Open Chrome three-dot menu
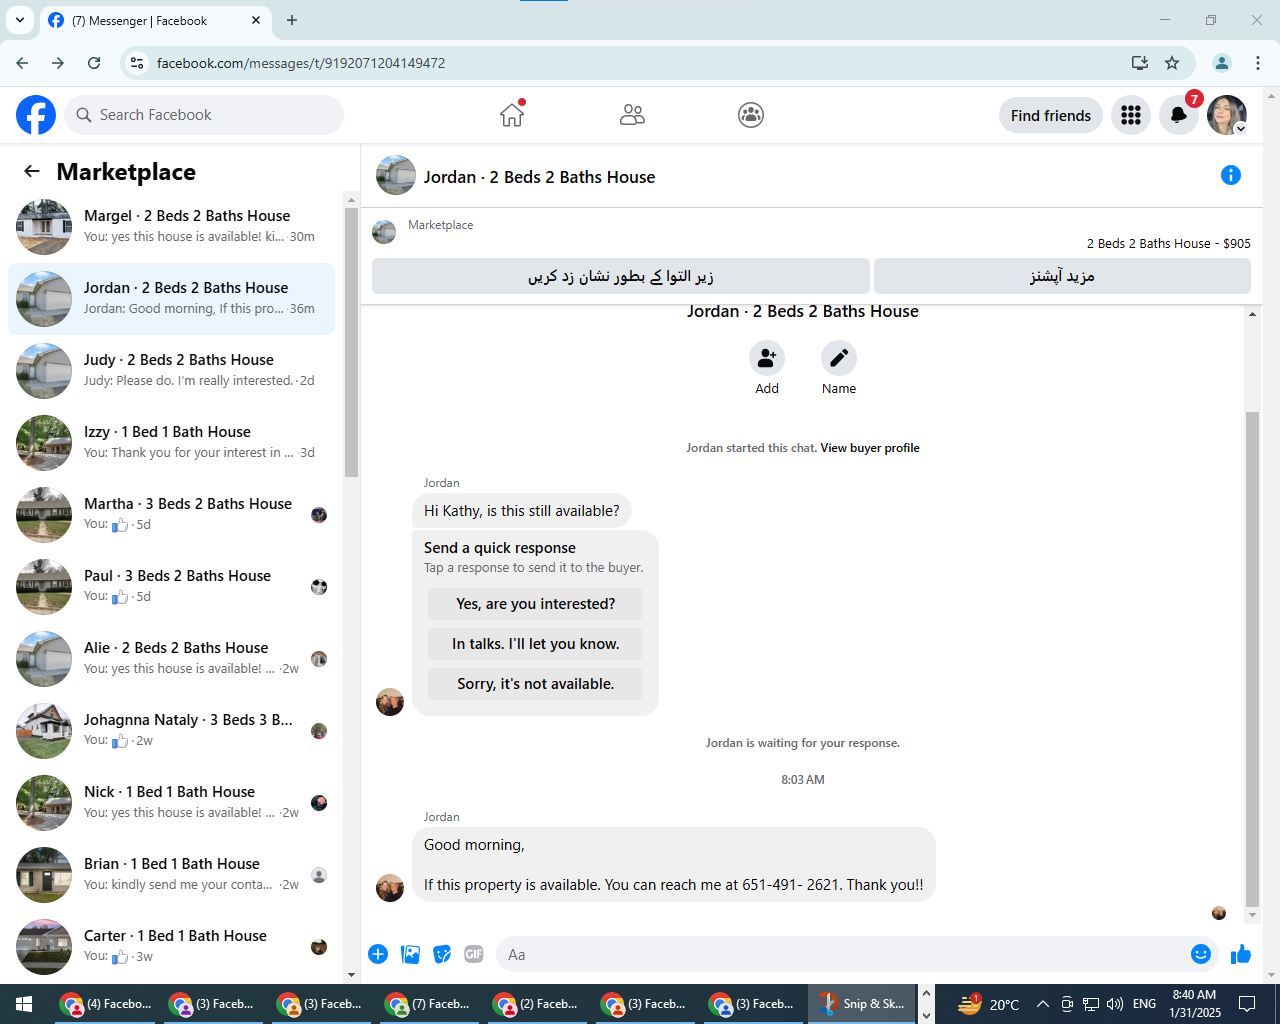Viewport: 1280px width, 1024px height. 1258,63
